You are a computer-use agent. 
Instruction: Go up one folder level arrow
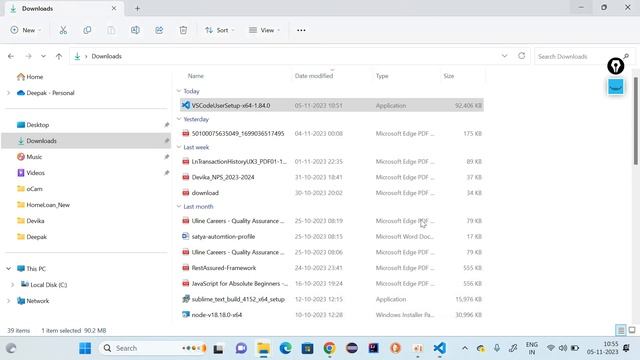click(x=59, y=56)
